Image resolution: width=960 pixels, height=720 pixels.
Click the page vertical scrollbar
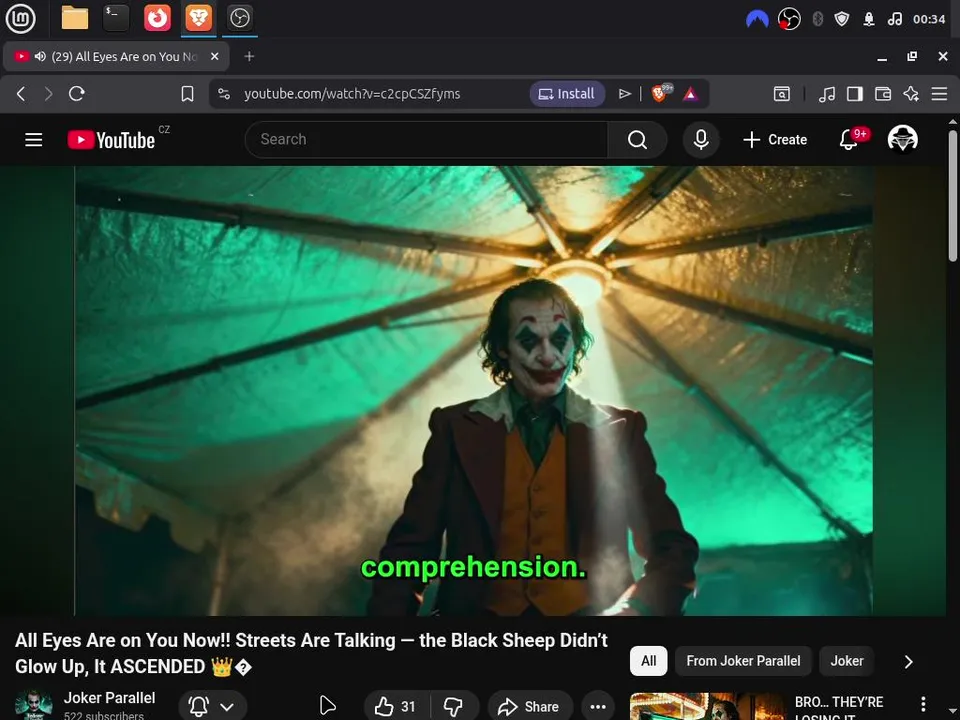click(x=953, y=196)
